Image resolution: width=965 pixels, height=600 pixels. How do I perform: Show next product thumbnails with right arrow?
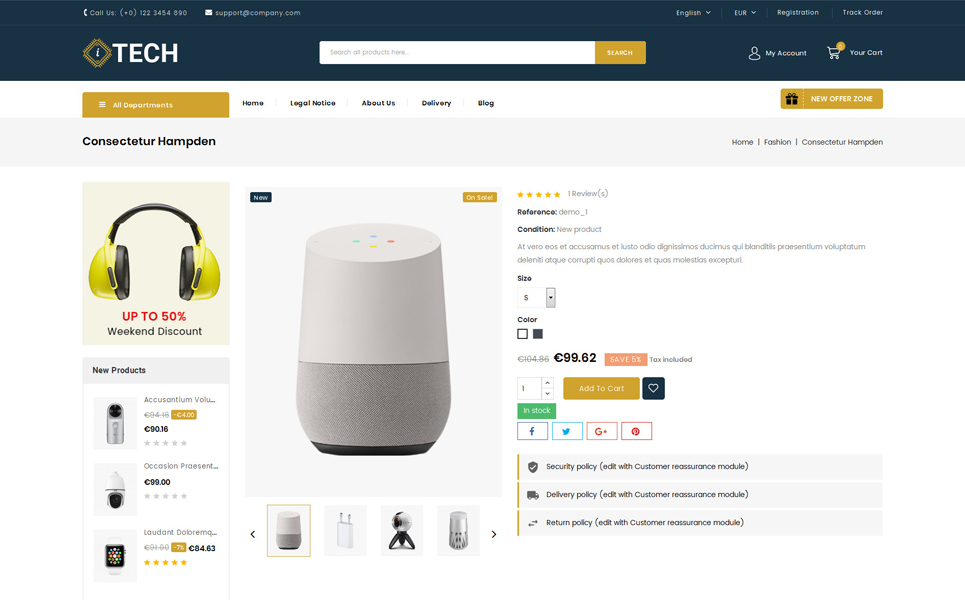(494, 534)
